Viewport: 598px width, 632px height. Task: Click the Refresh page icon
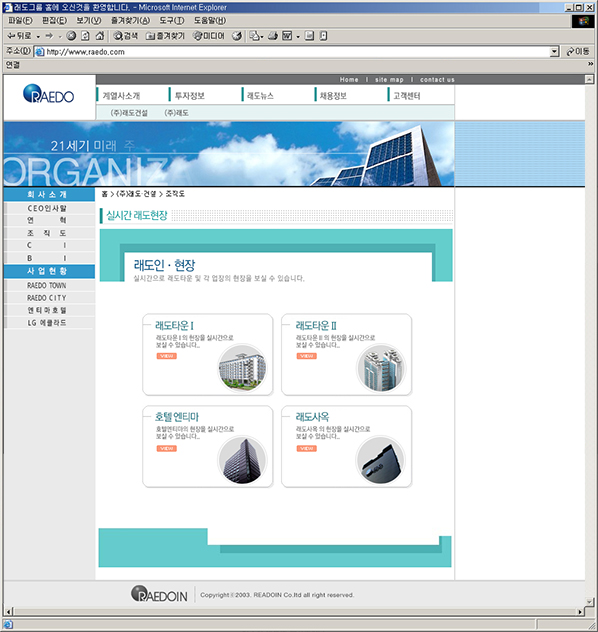tap(85, 36)
